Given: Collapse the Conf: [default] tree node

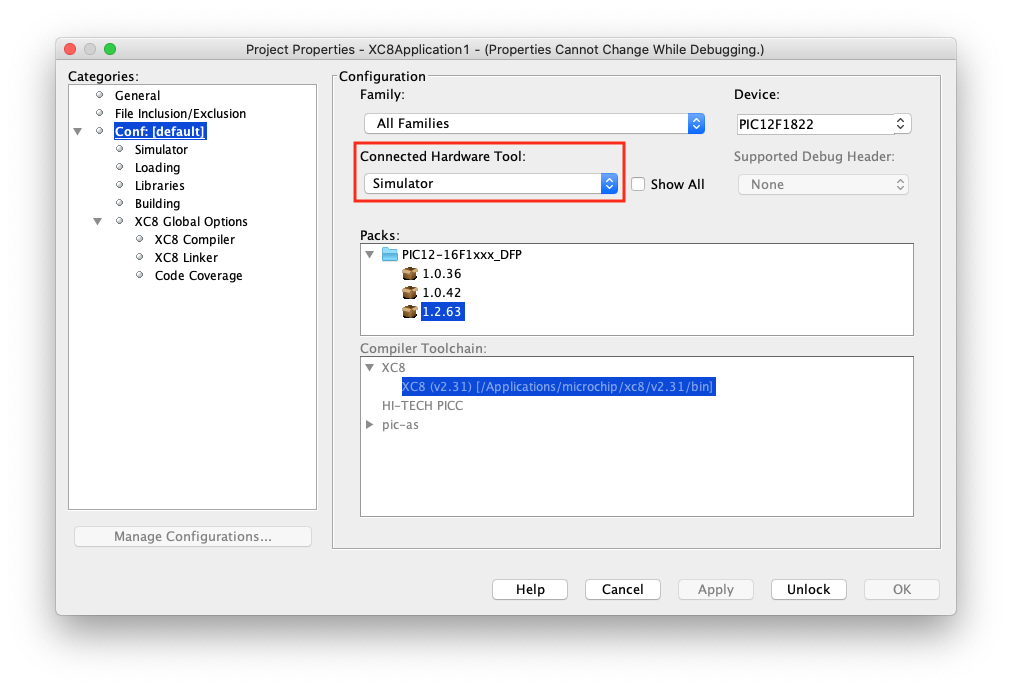Looking at the screenshot, I should pos(78,132).
